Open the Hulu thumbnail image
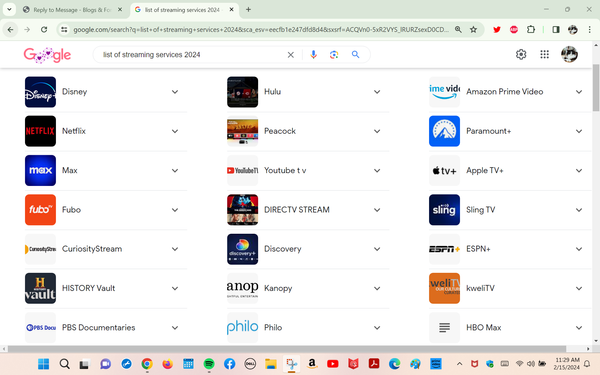 242,92
